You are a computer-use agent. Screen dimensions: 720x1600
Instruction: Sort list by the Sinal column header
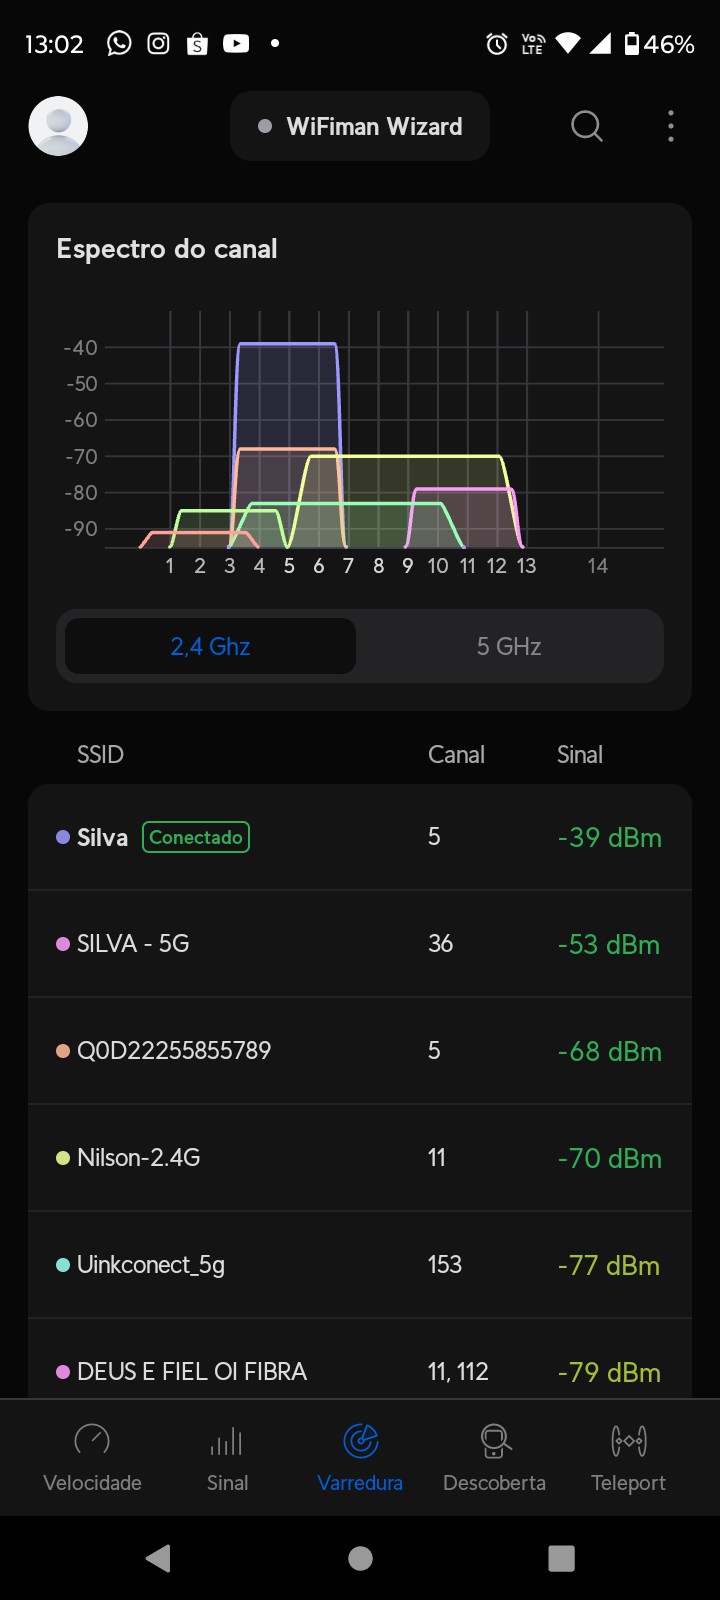tap(579, 755)
